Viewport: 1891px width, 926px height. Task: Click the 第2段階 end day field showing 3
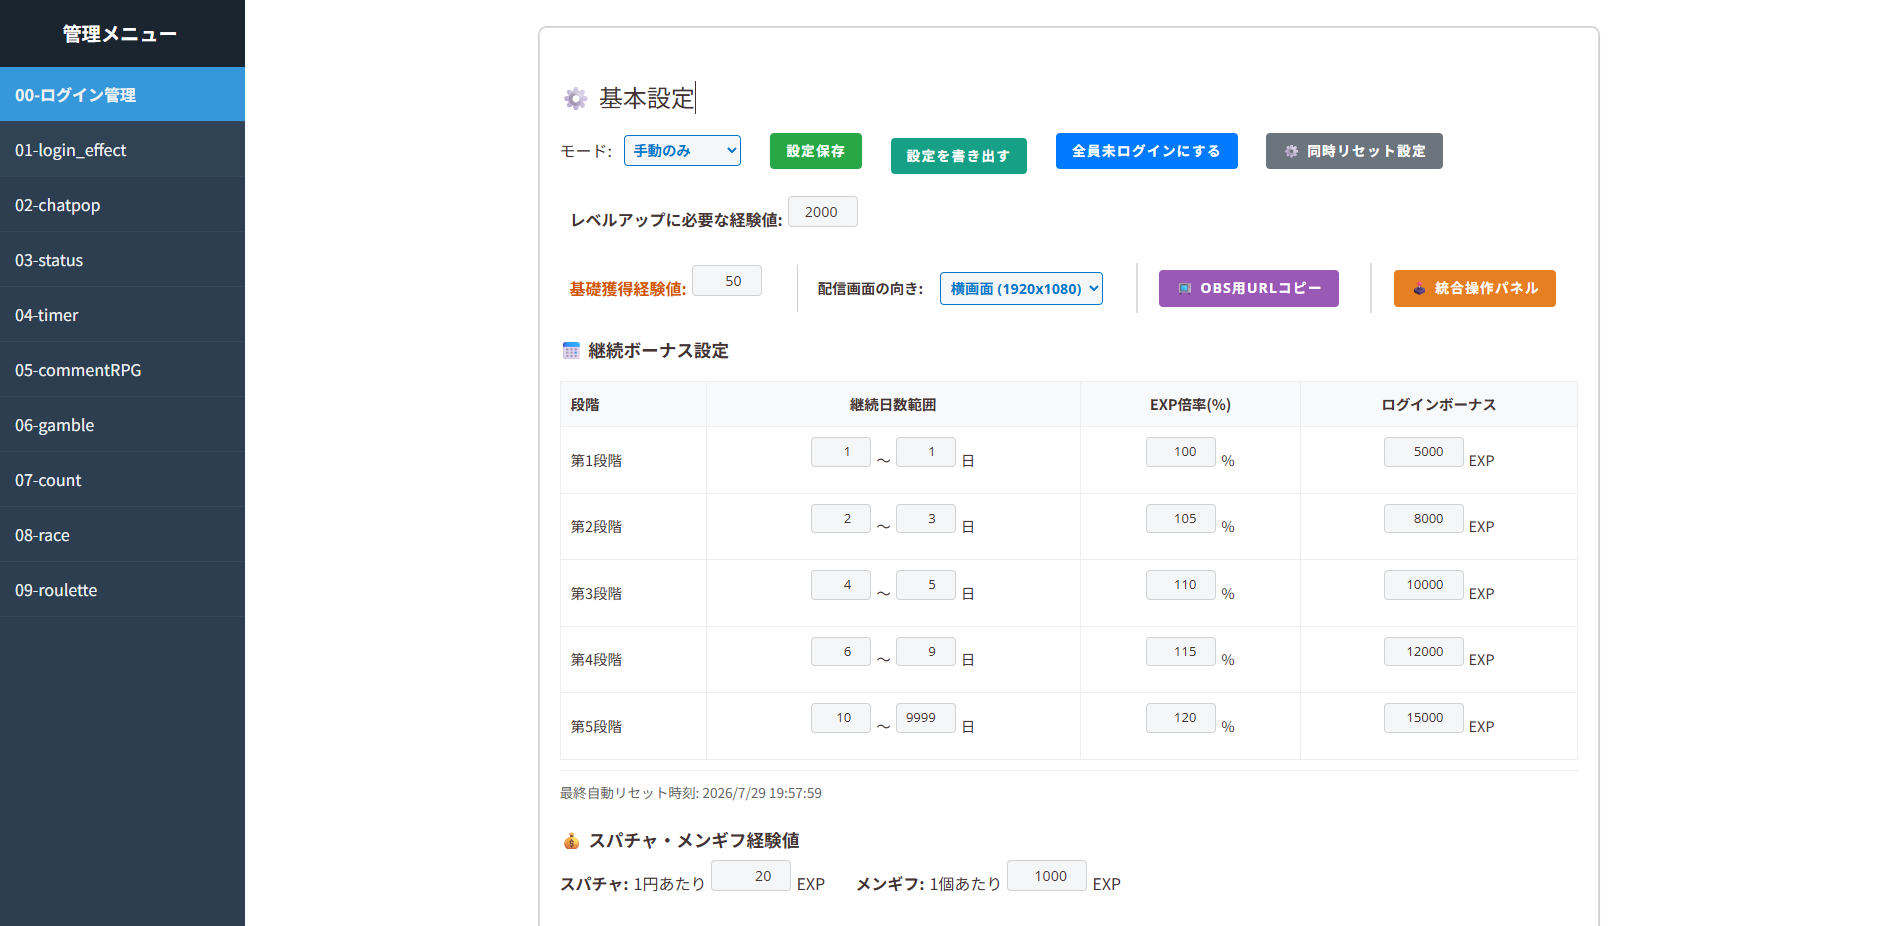[926, 519]
